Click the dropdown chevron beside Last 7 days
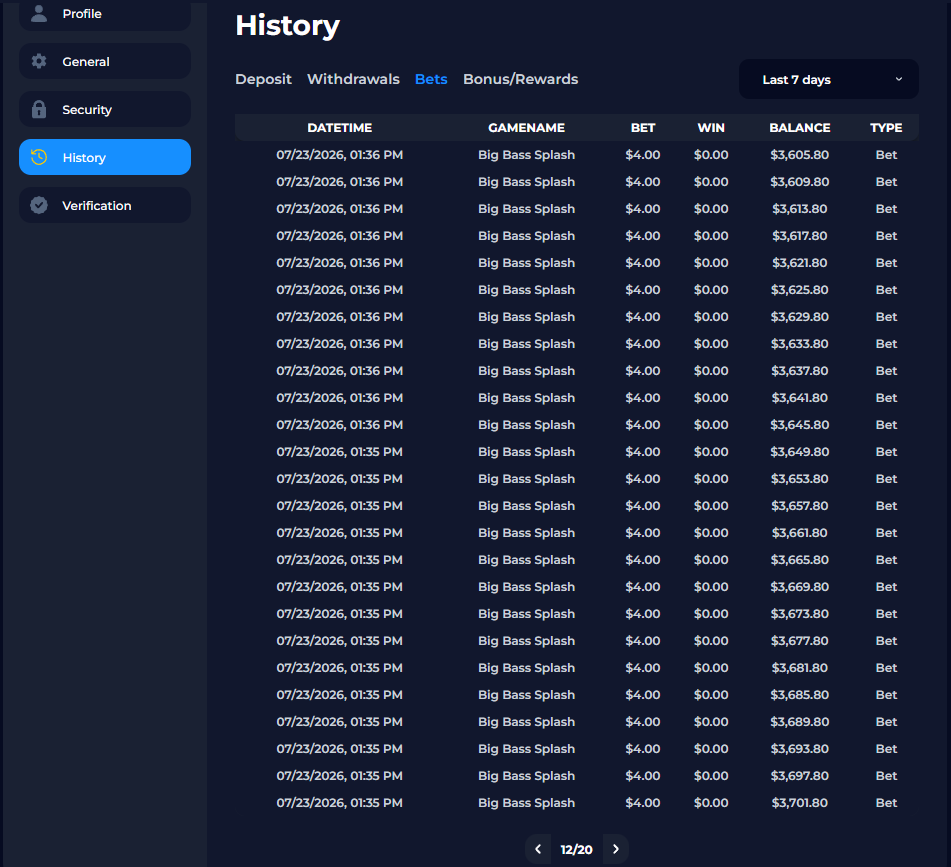The width and height of the screenshot is (951, 867). (x=899, y=79)
